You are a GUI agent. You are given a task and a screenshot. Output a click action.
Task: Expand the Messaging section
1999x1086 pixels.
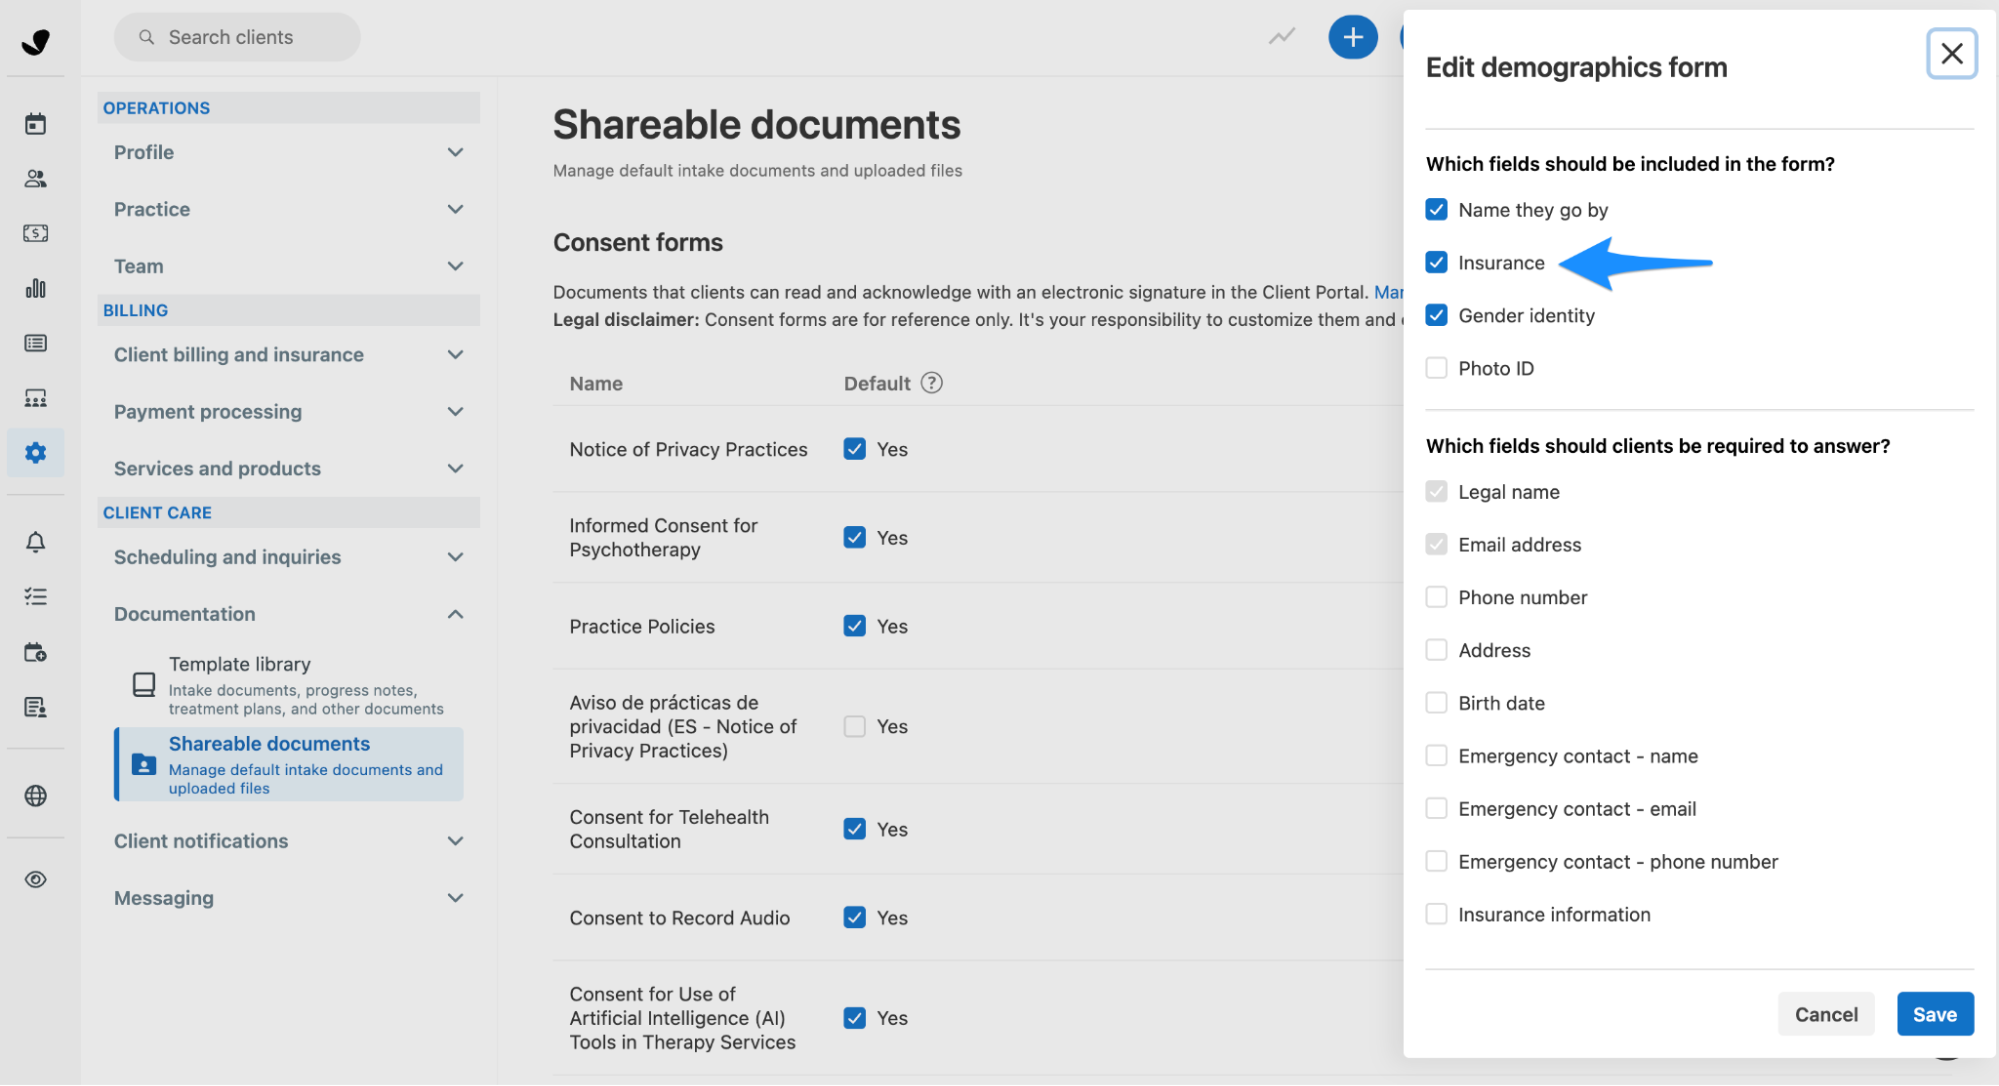[x=288, y=898]
